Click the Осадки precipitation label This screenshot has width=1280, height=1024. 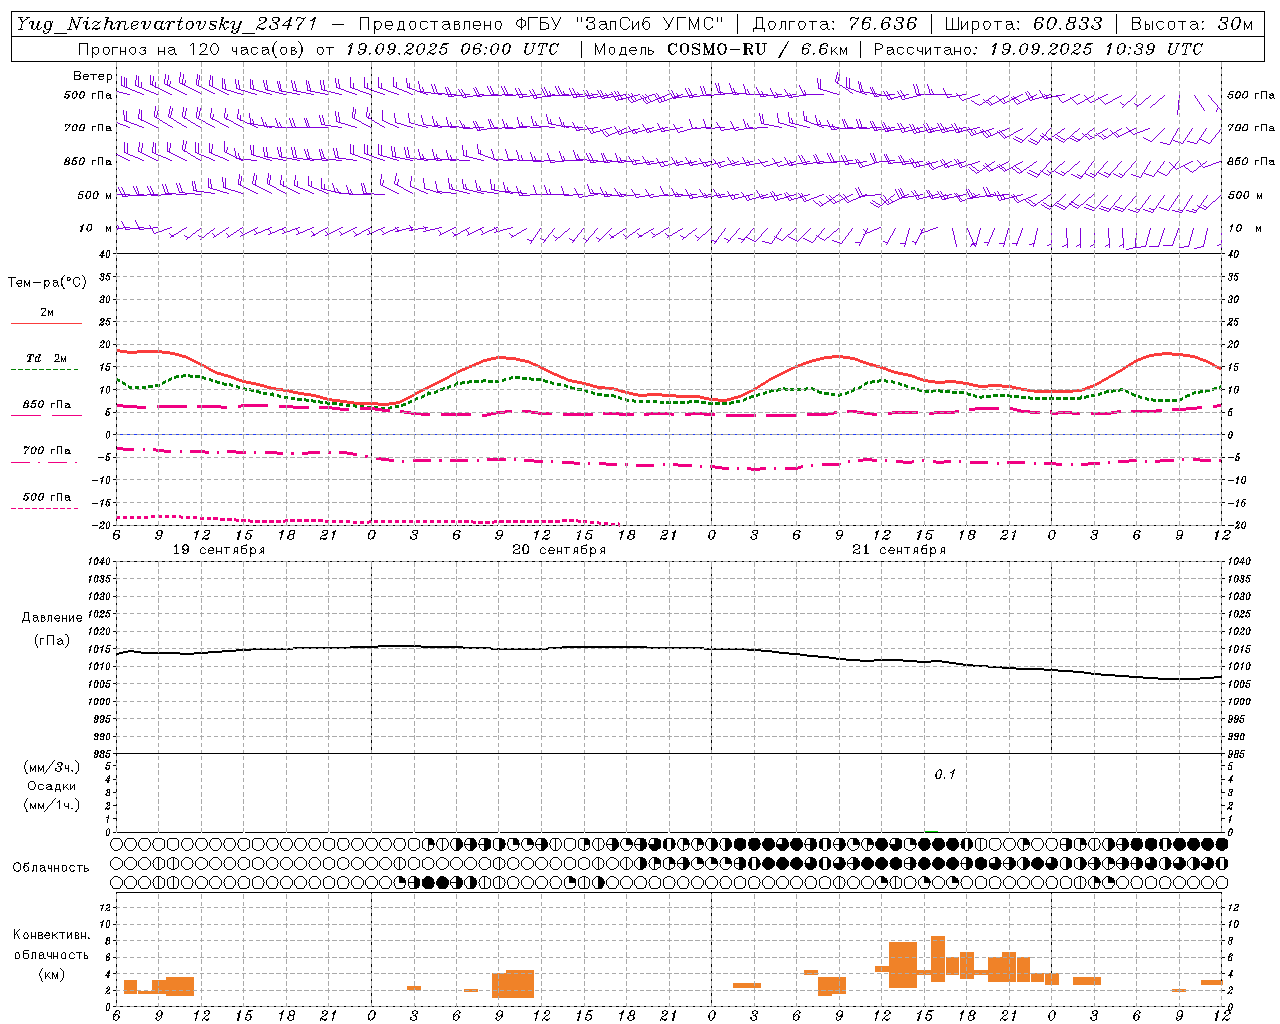[x=52, y=786]
